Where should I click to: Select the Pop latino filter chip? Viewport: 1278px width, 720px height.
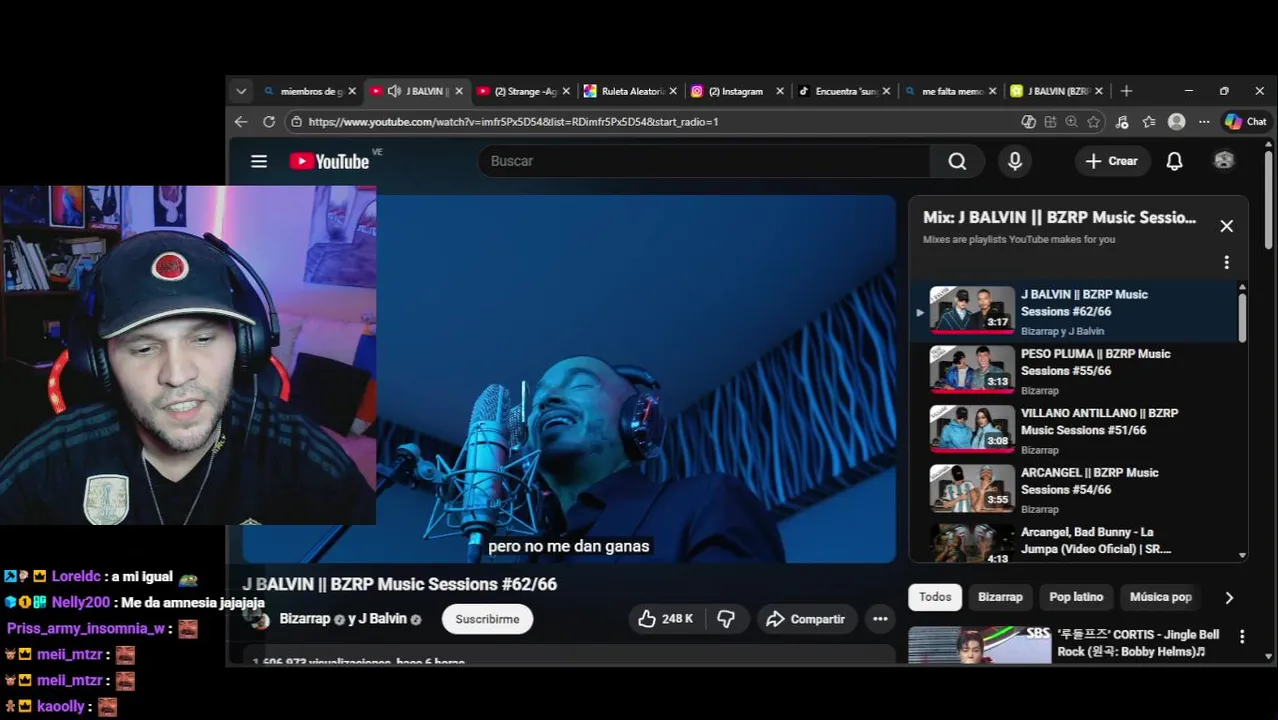(x=1076, y=597)
